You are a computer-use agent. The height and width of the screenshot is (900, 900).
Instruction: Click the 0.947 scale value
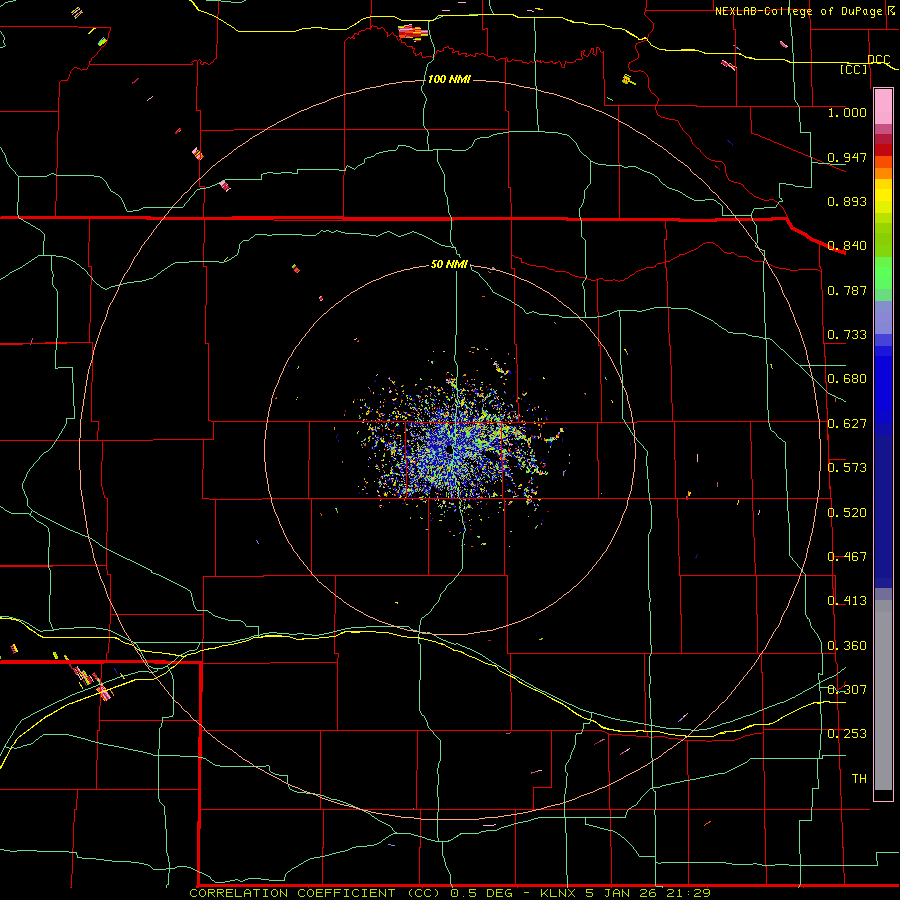(x=847, y=157)
